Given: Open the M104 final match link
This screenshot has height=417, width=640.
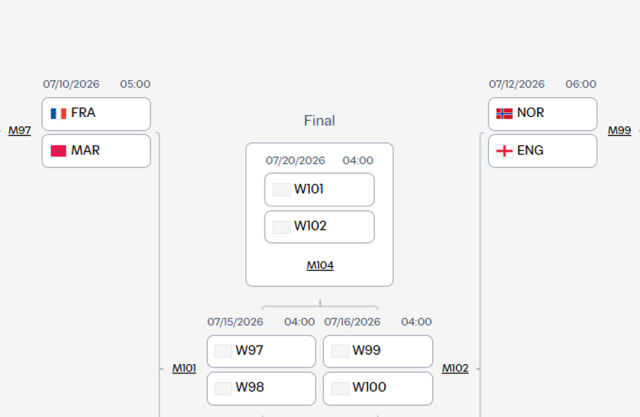Looking at the screenshot, I should pyautogui.click(x=320, y=266).
